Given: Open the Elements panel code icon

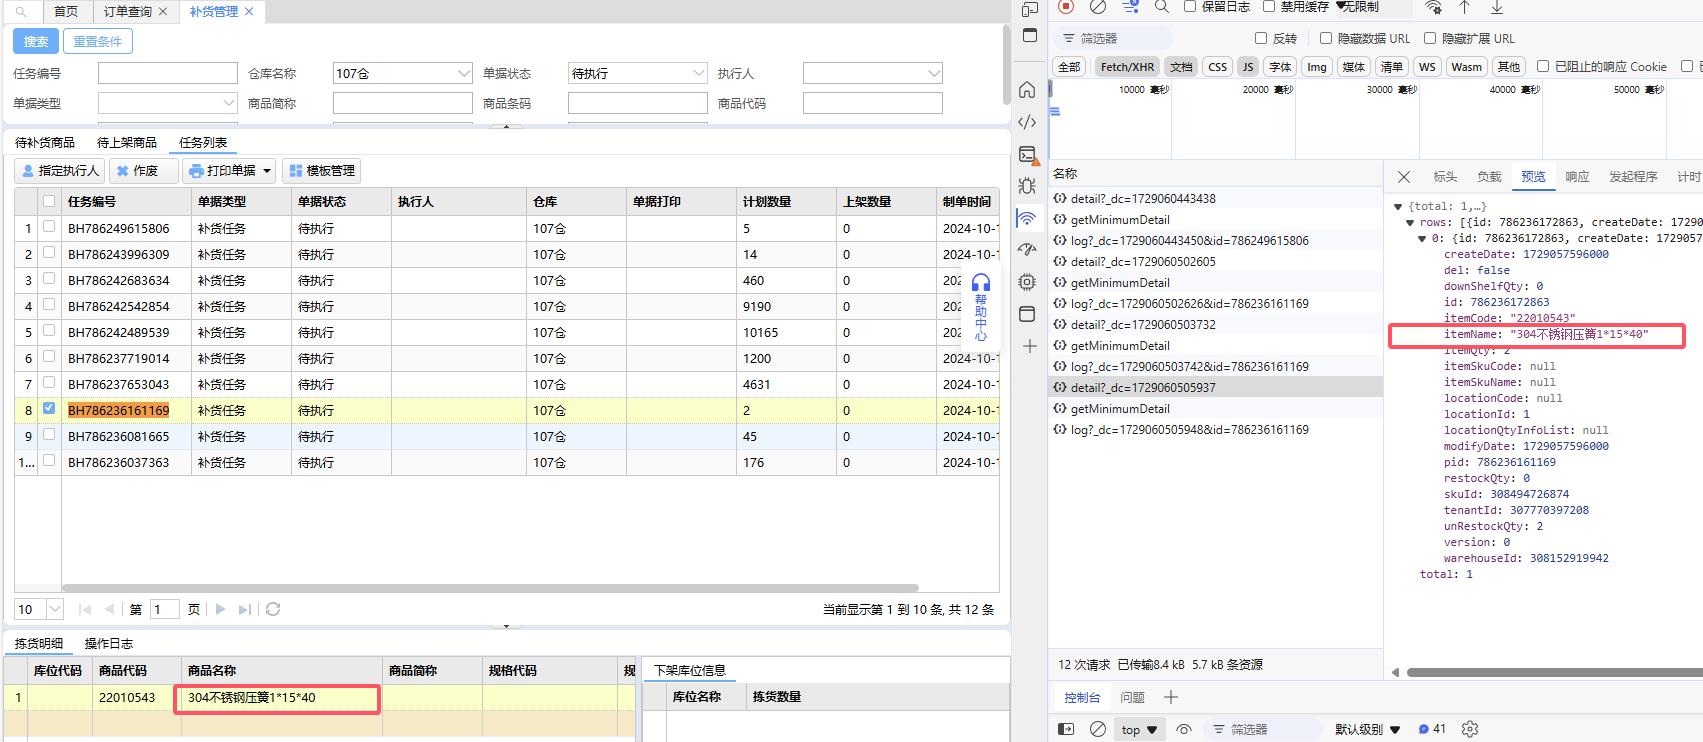Looking at the screenshot, I should 1027,122.
